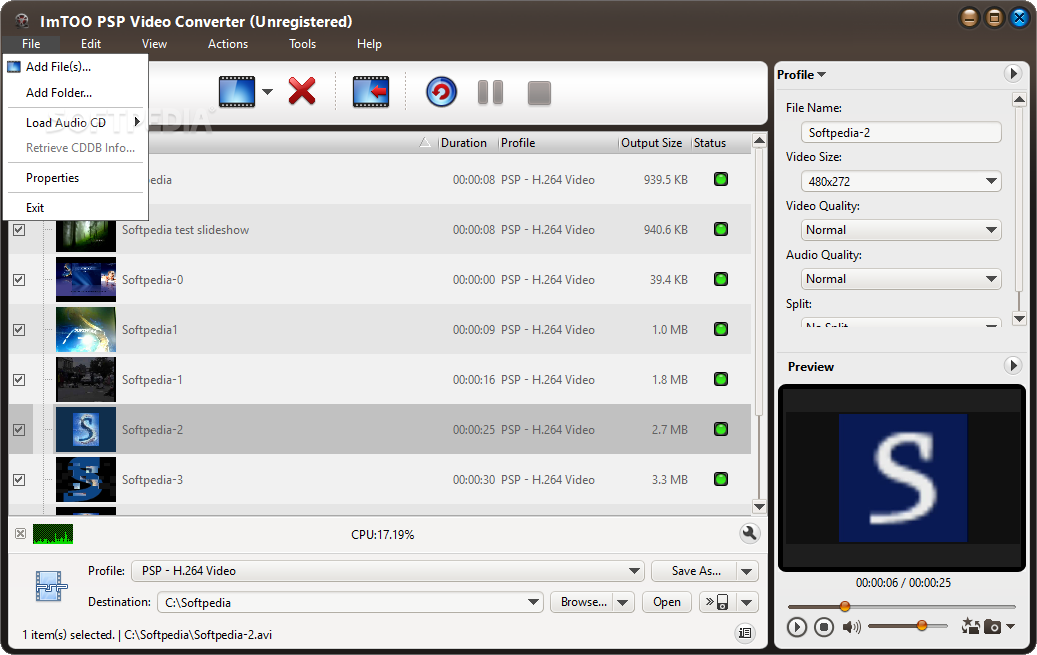Open the bottom Profile PSP - H.264 Video combo box
The height and width of the screenshot is (655, 1037).
coord(387,571)
